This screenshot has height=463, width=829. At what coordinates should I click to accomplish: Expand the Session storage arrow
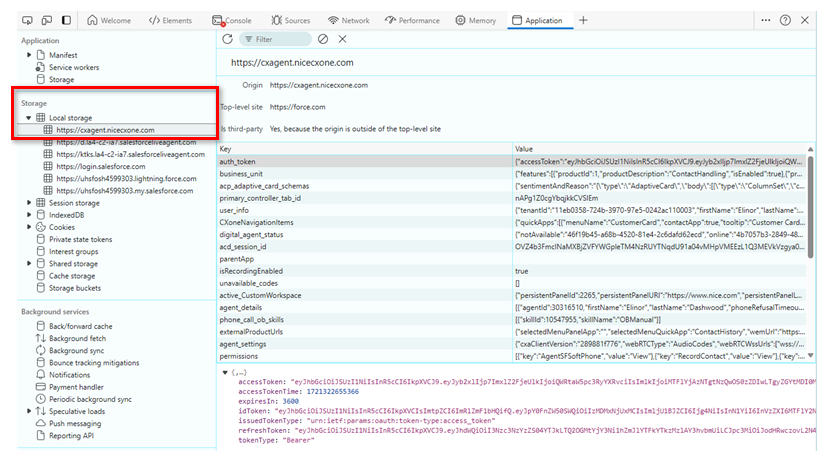click(x=29, y=202)
